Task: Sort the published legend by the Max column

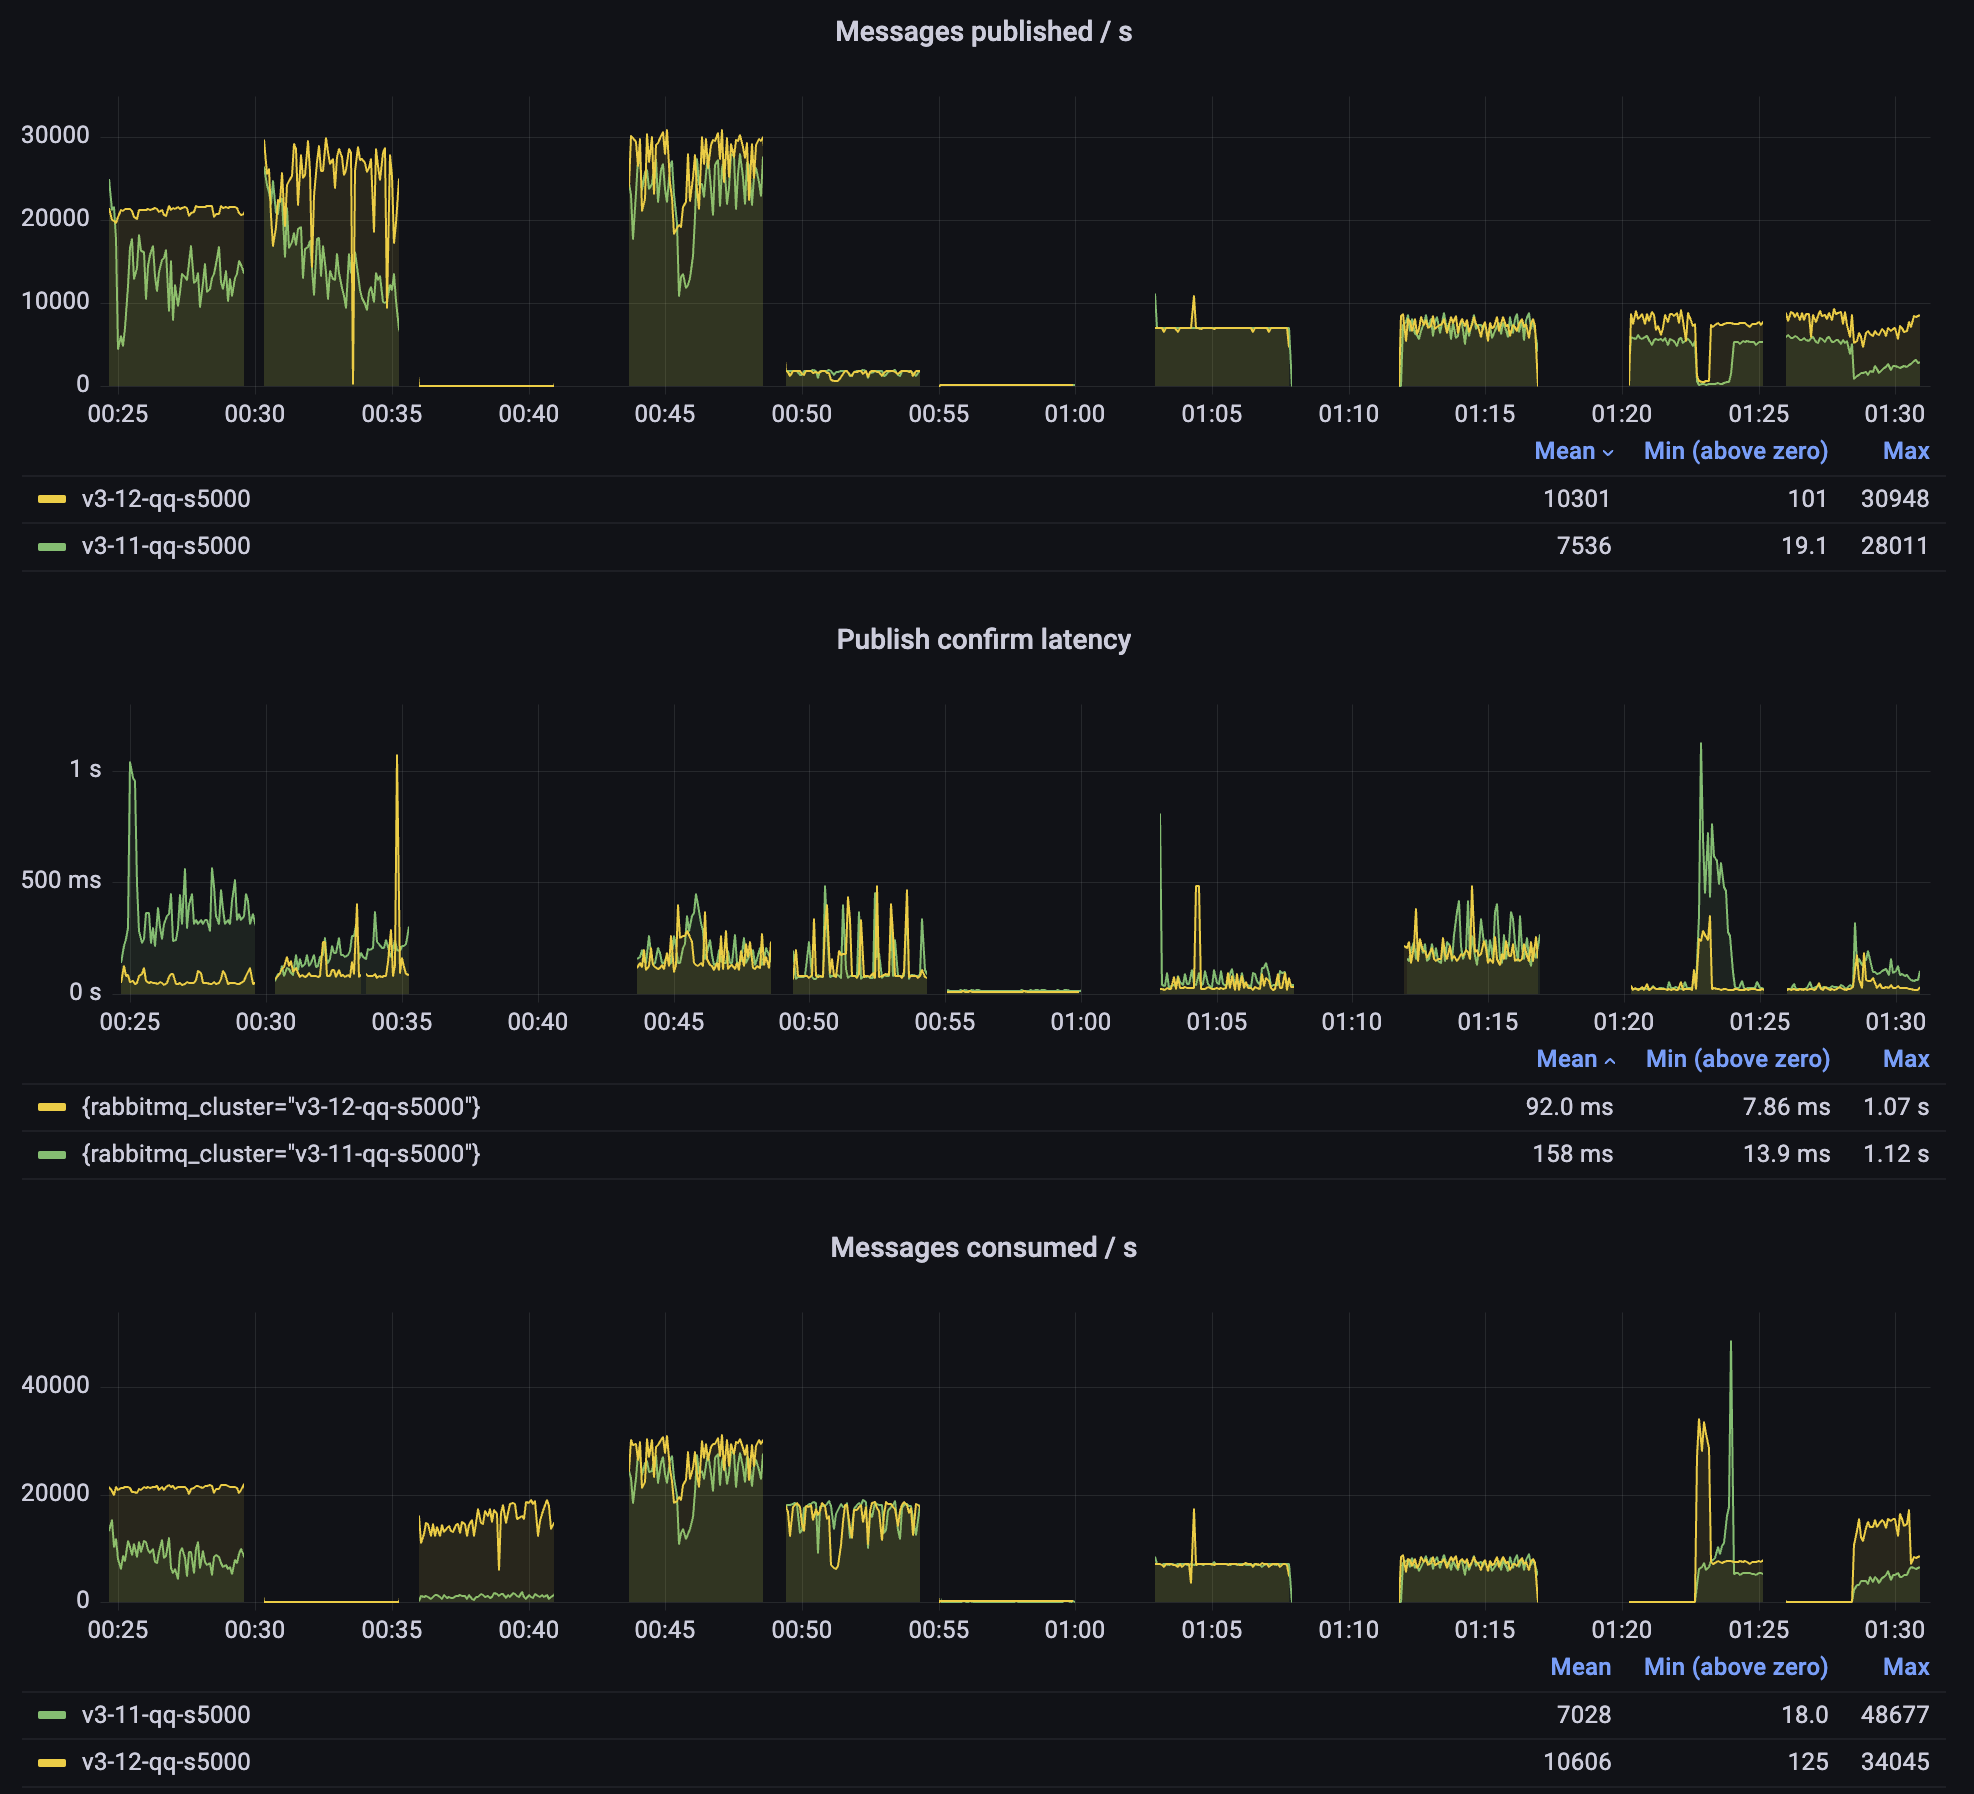Action: pos(1905,451)
